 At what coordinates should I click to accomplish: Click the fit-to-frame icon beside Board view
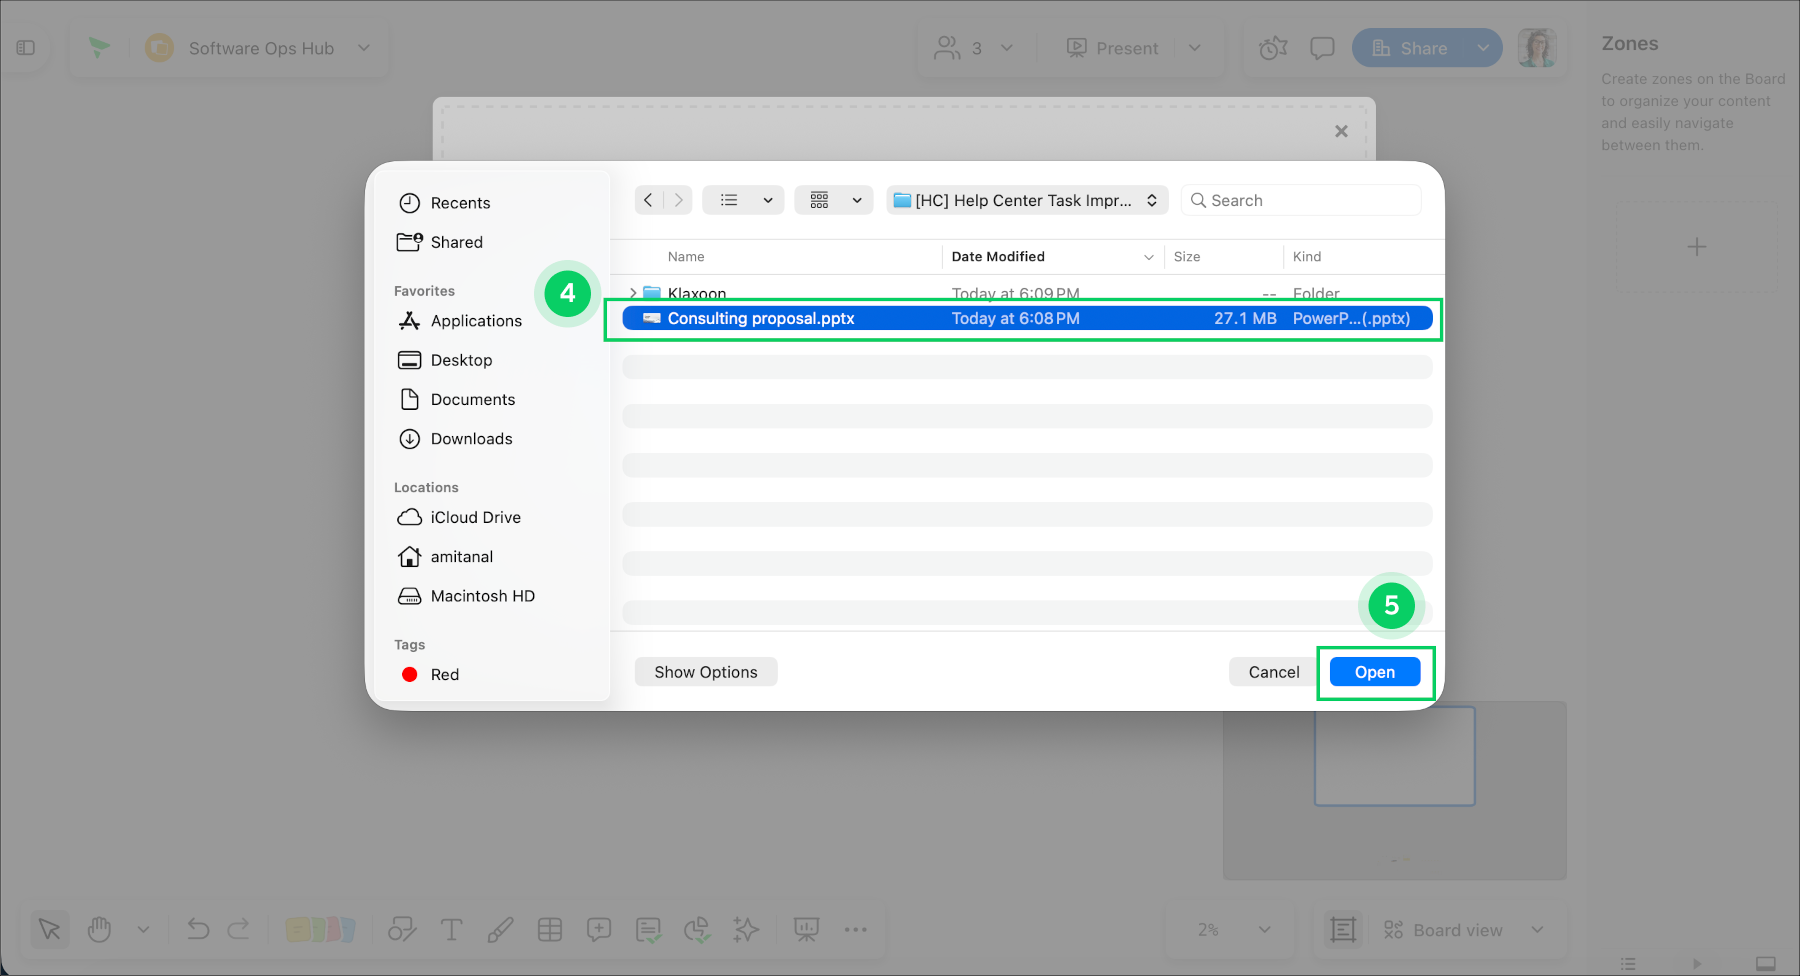(x=1343, y=930)
